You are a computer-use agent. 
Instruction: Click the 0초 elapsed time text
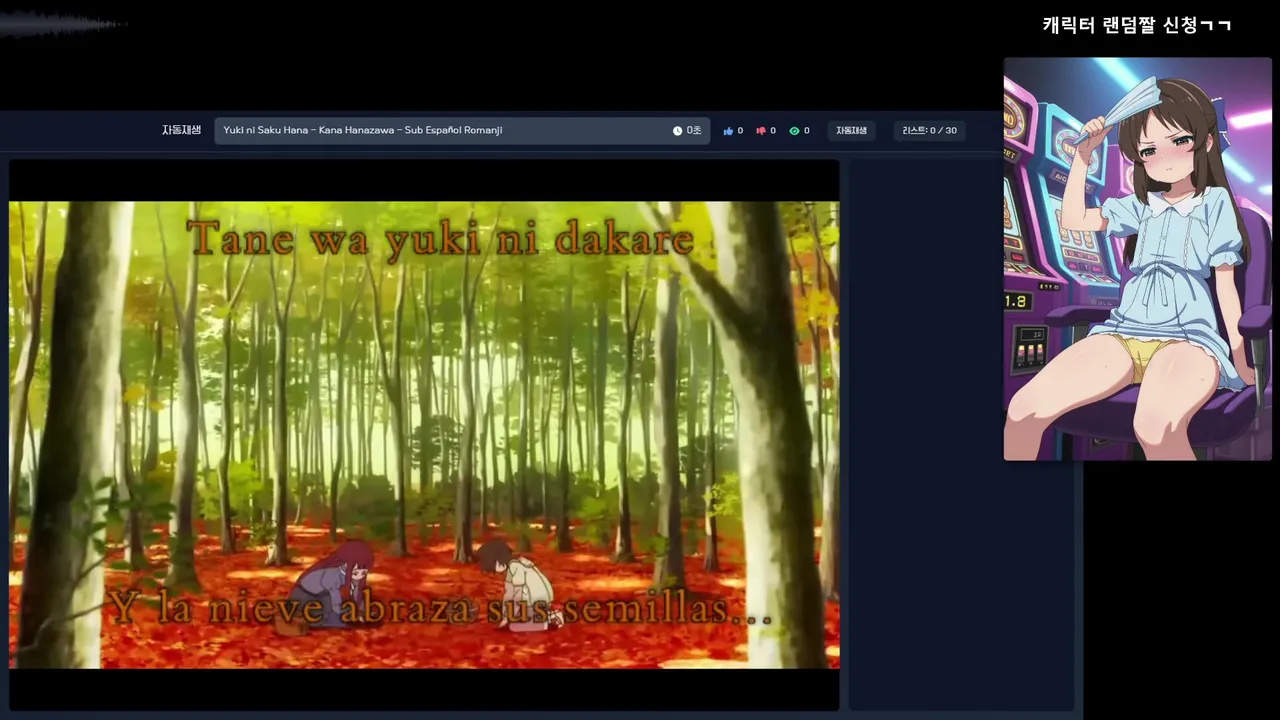point(694,131)
